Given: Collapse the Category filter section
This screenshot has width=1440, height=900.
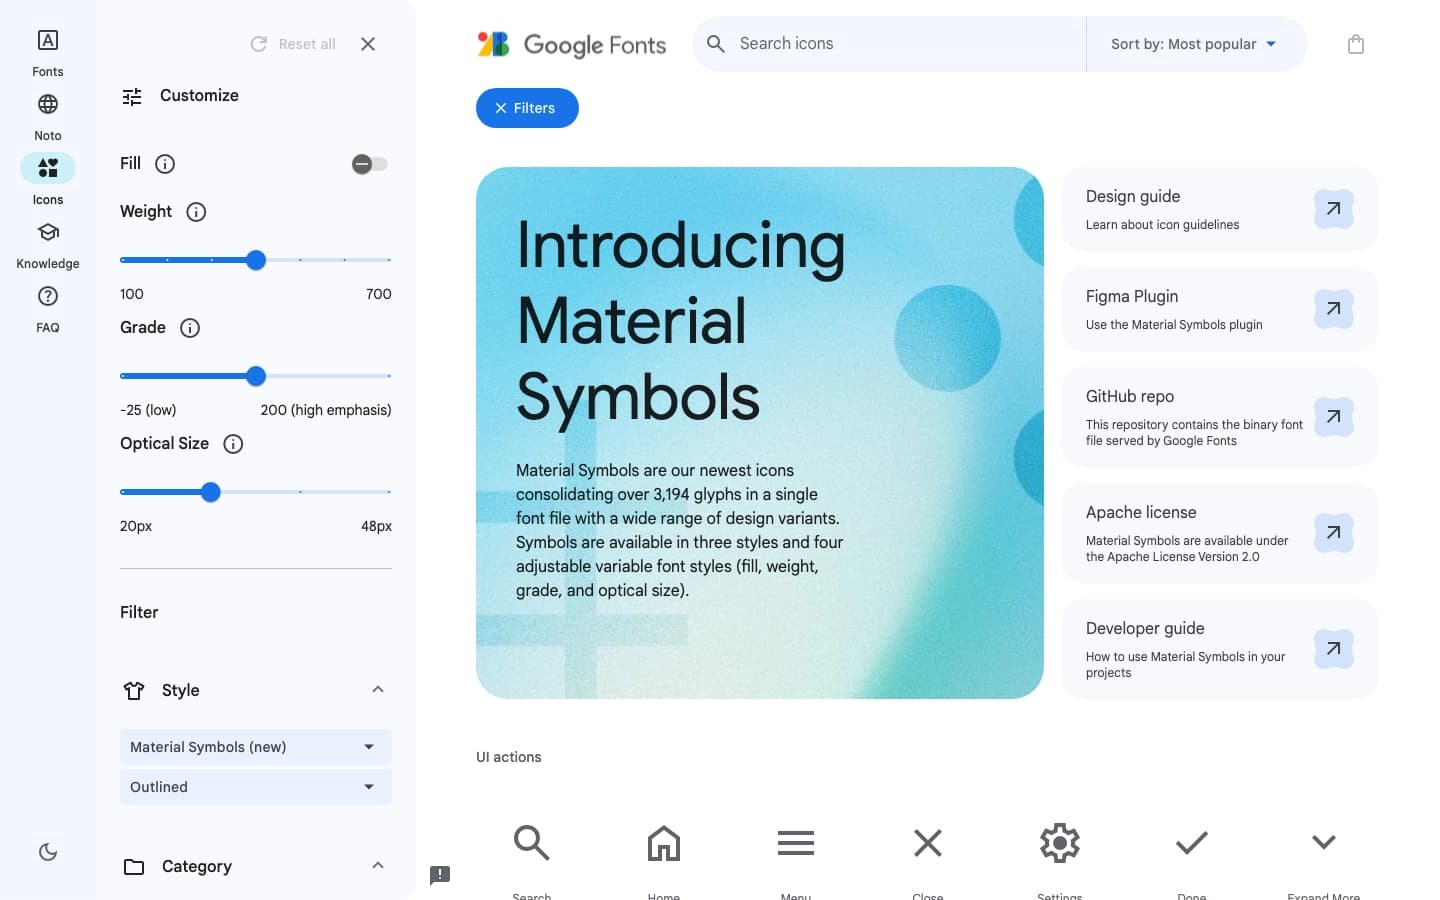Looking at the screenshot, I should 378,866.
